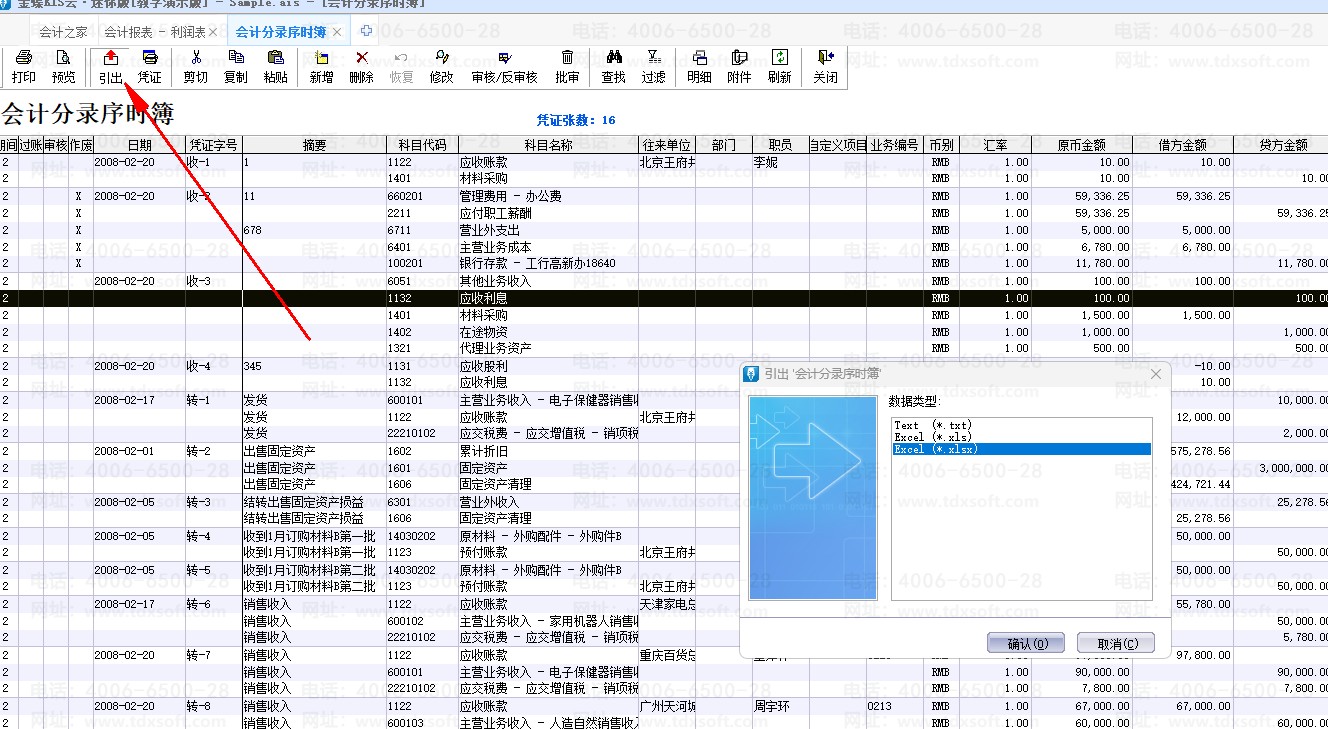Click the 新增 (Add) toolbar icon
Image resolution: width=1328 pixels, height=729 pixels.
(x=321, y=66)
